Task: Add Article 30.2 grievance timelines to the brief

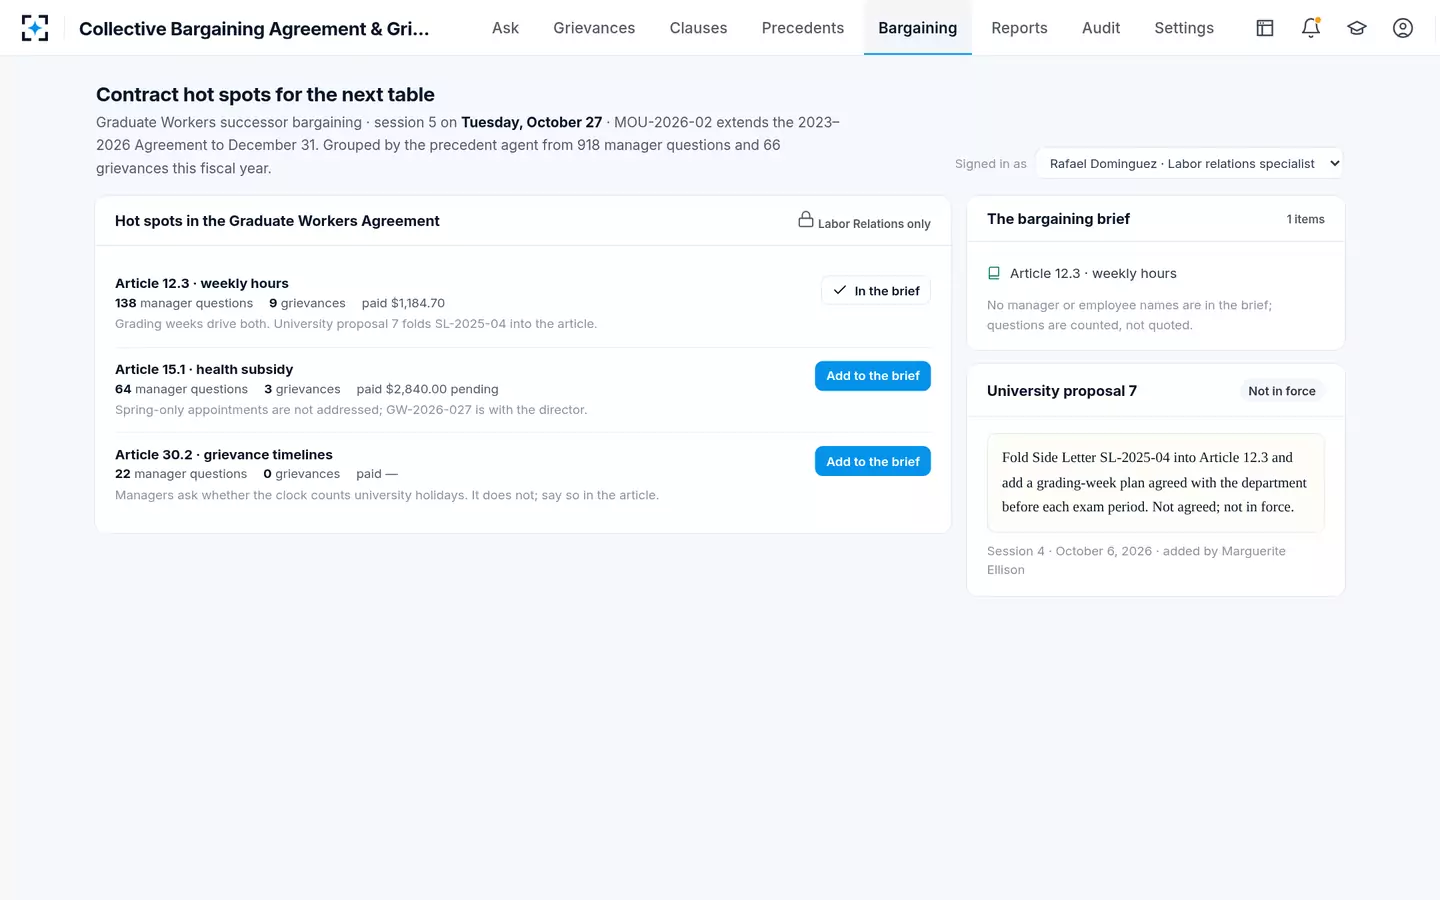Action: point(873,461)
